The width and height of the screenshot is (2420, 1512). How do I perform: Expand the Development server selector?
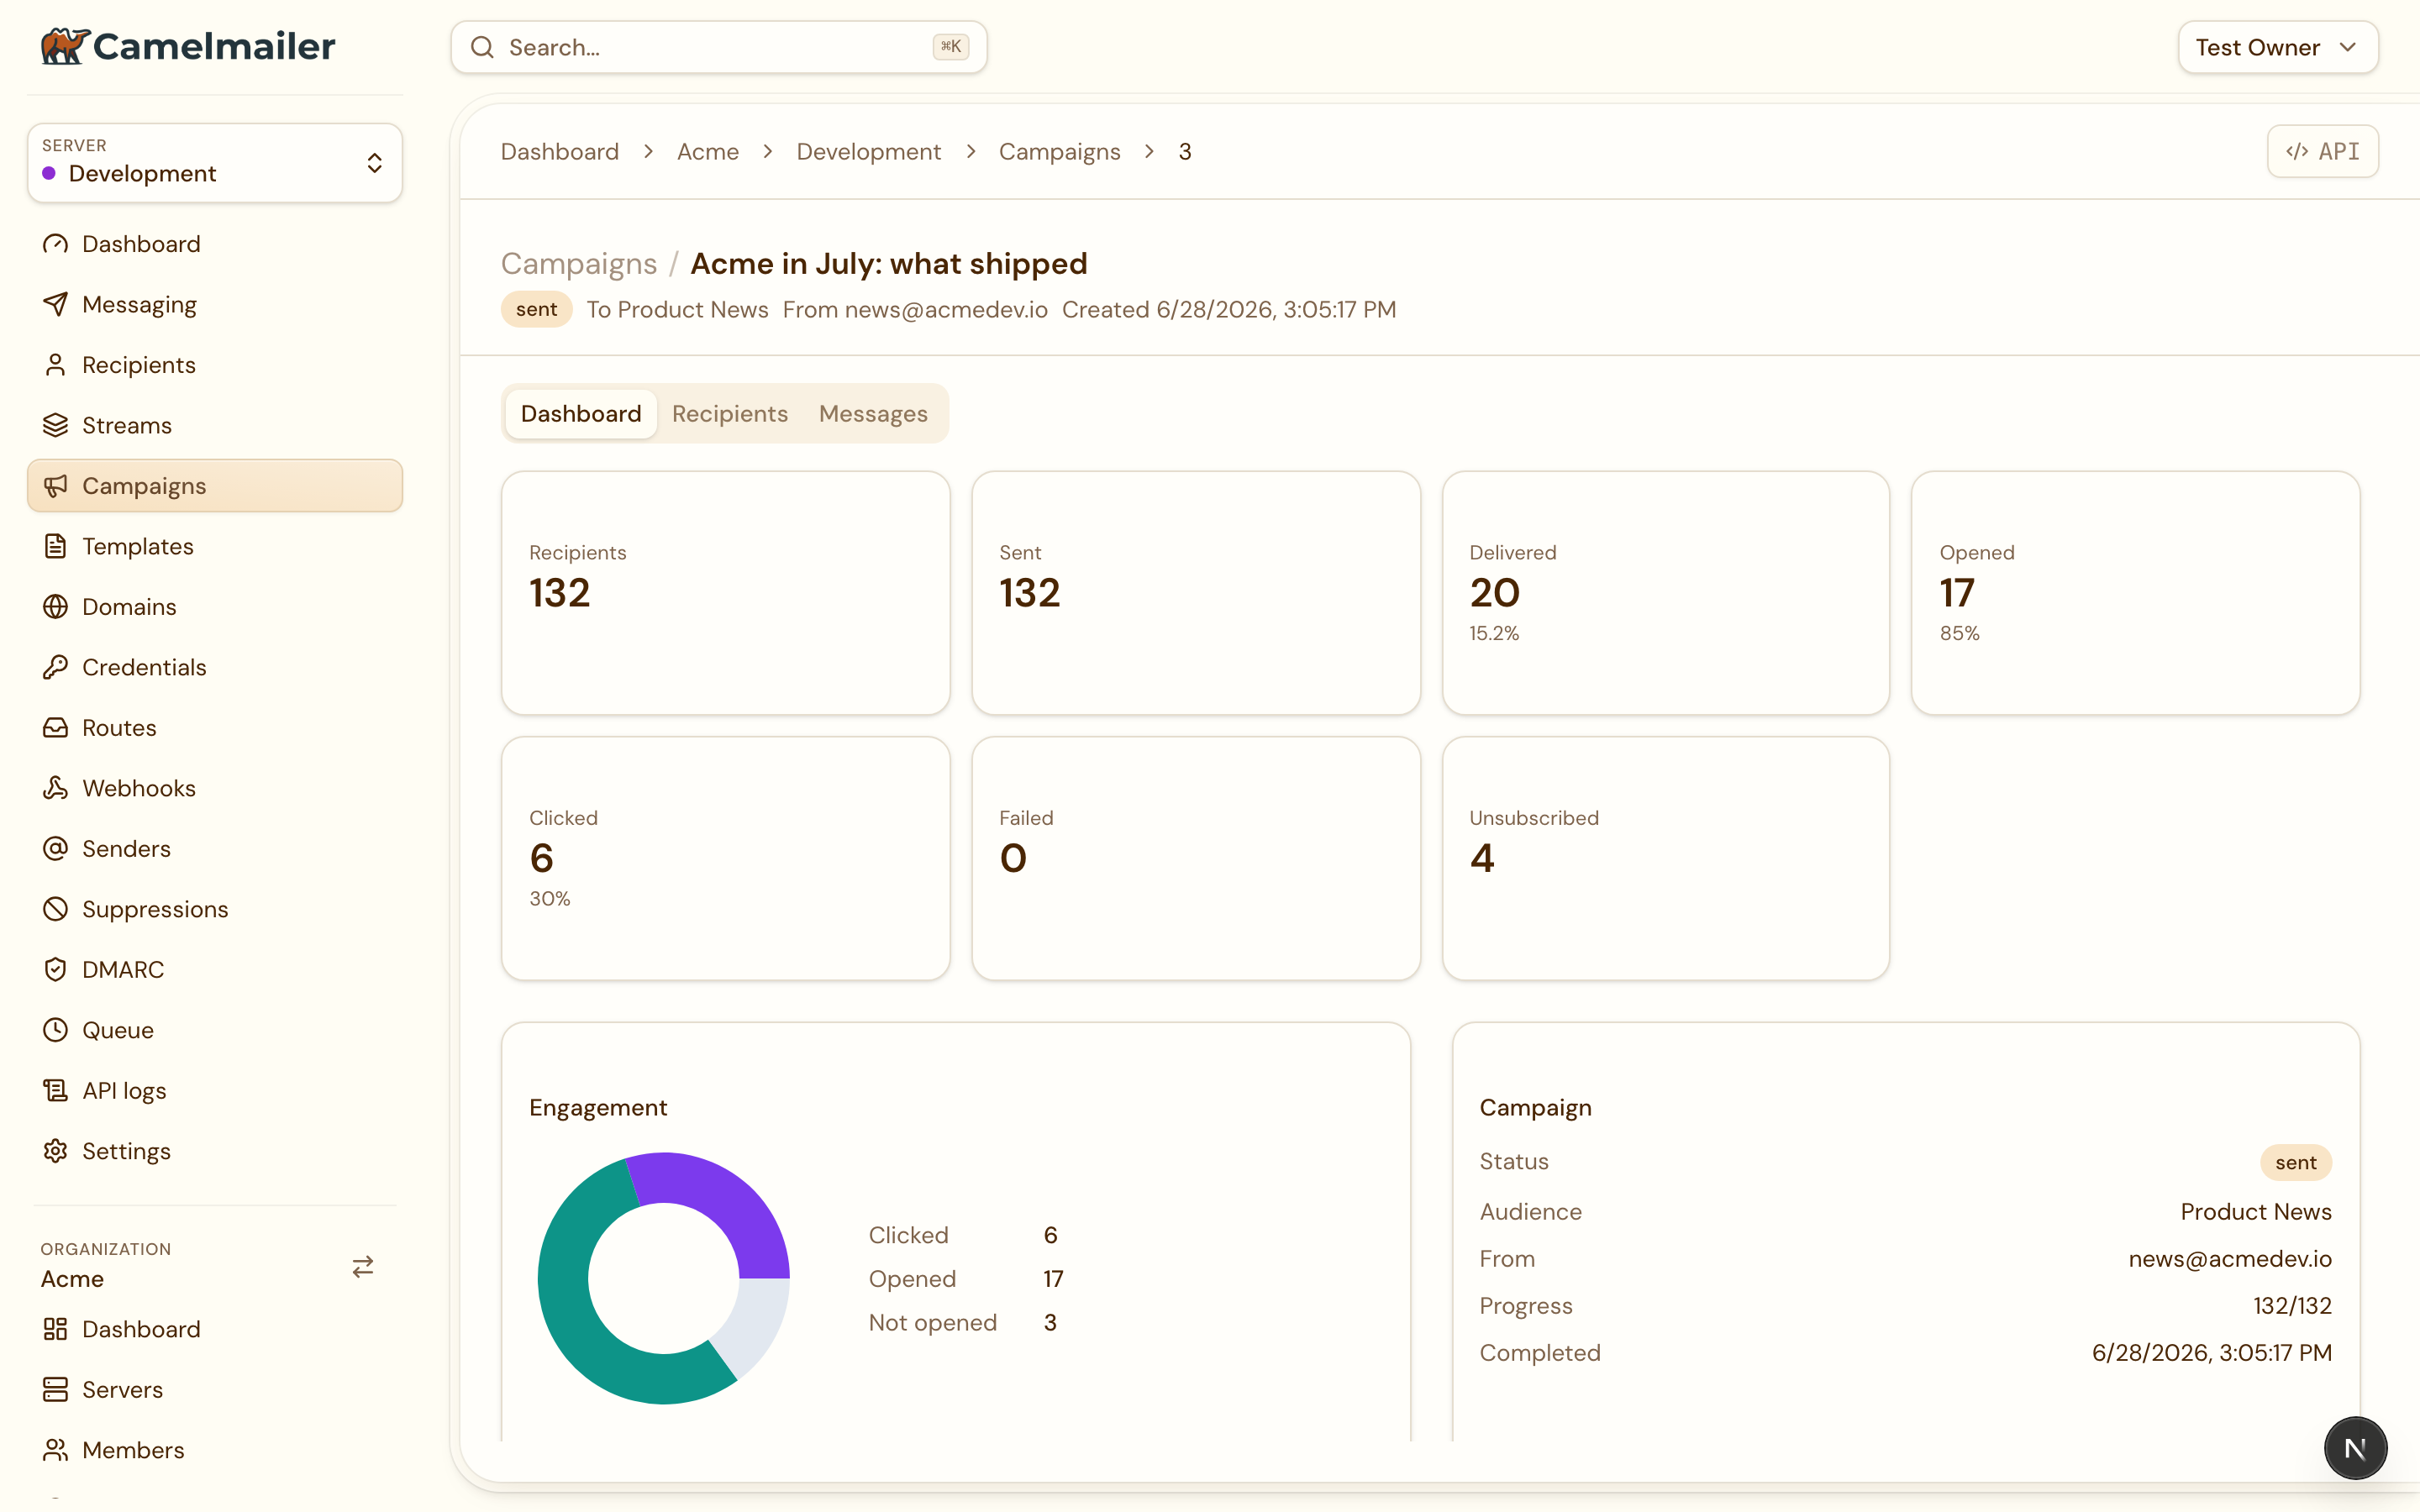coord(215,163)
